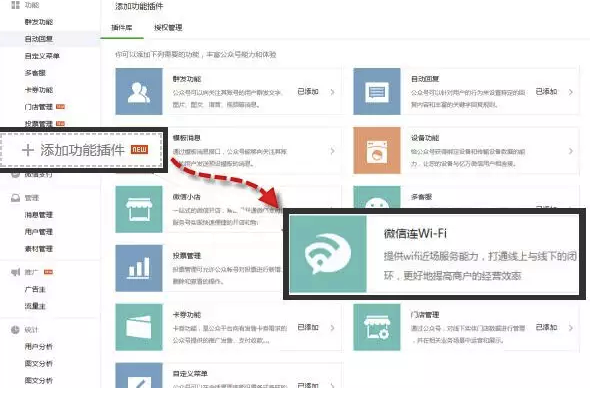The width and height of the screenshot is (600, 403).
Task: Click the 模板消息 card title
Action: coord(187,138)
